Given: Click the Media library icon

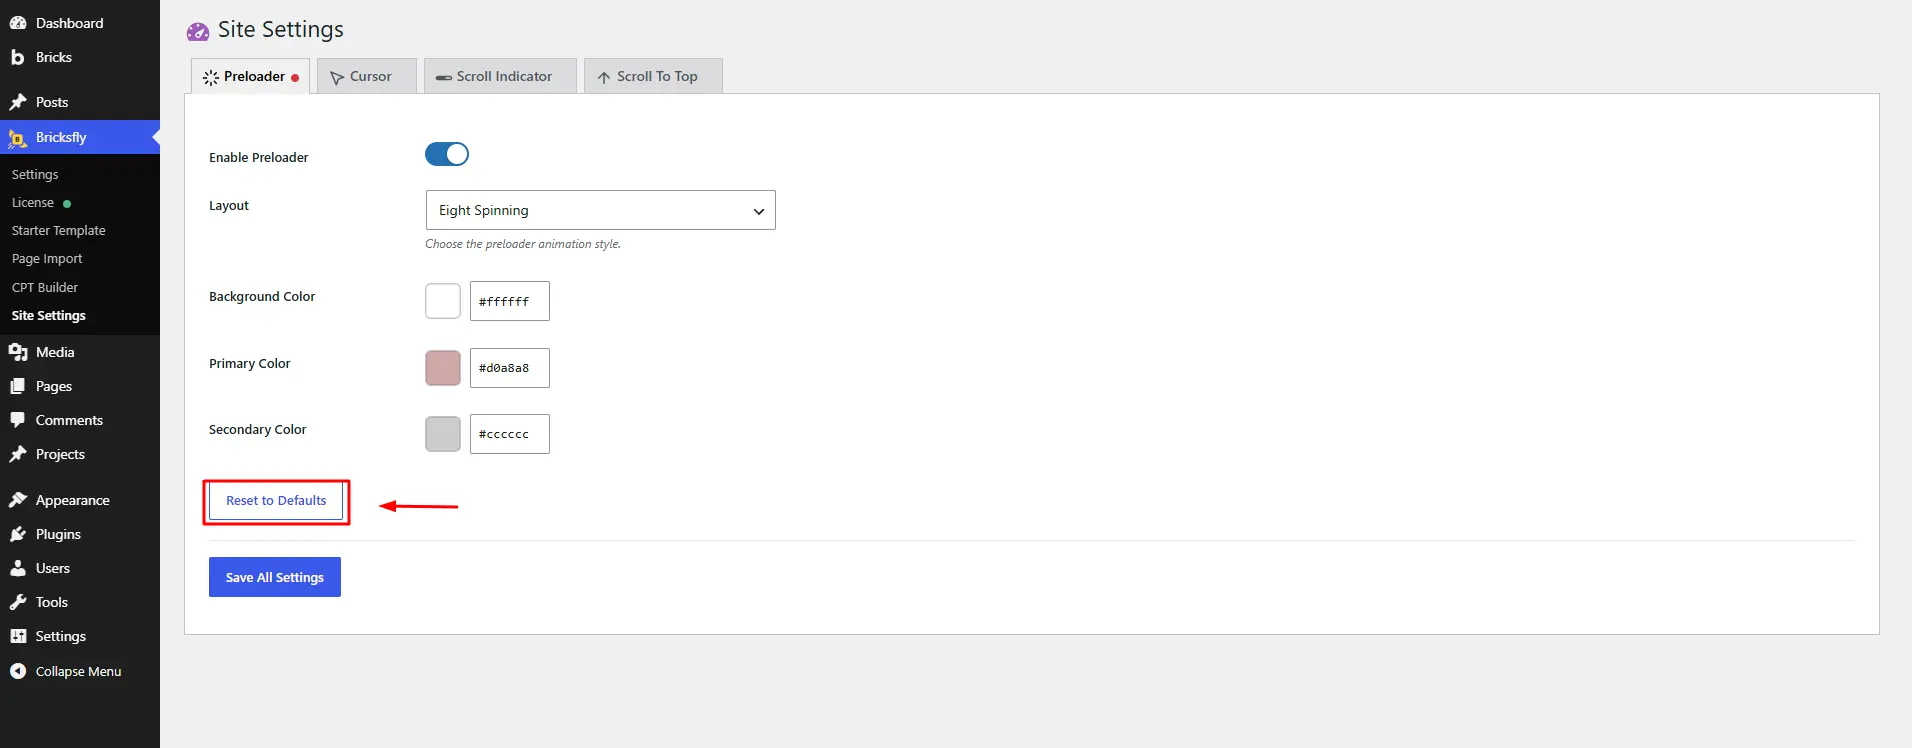Looking at the screenshot, I should (x=18, y=352).
